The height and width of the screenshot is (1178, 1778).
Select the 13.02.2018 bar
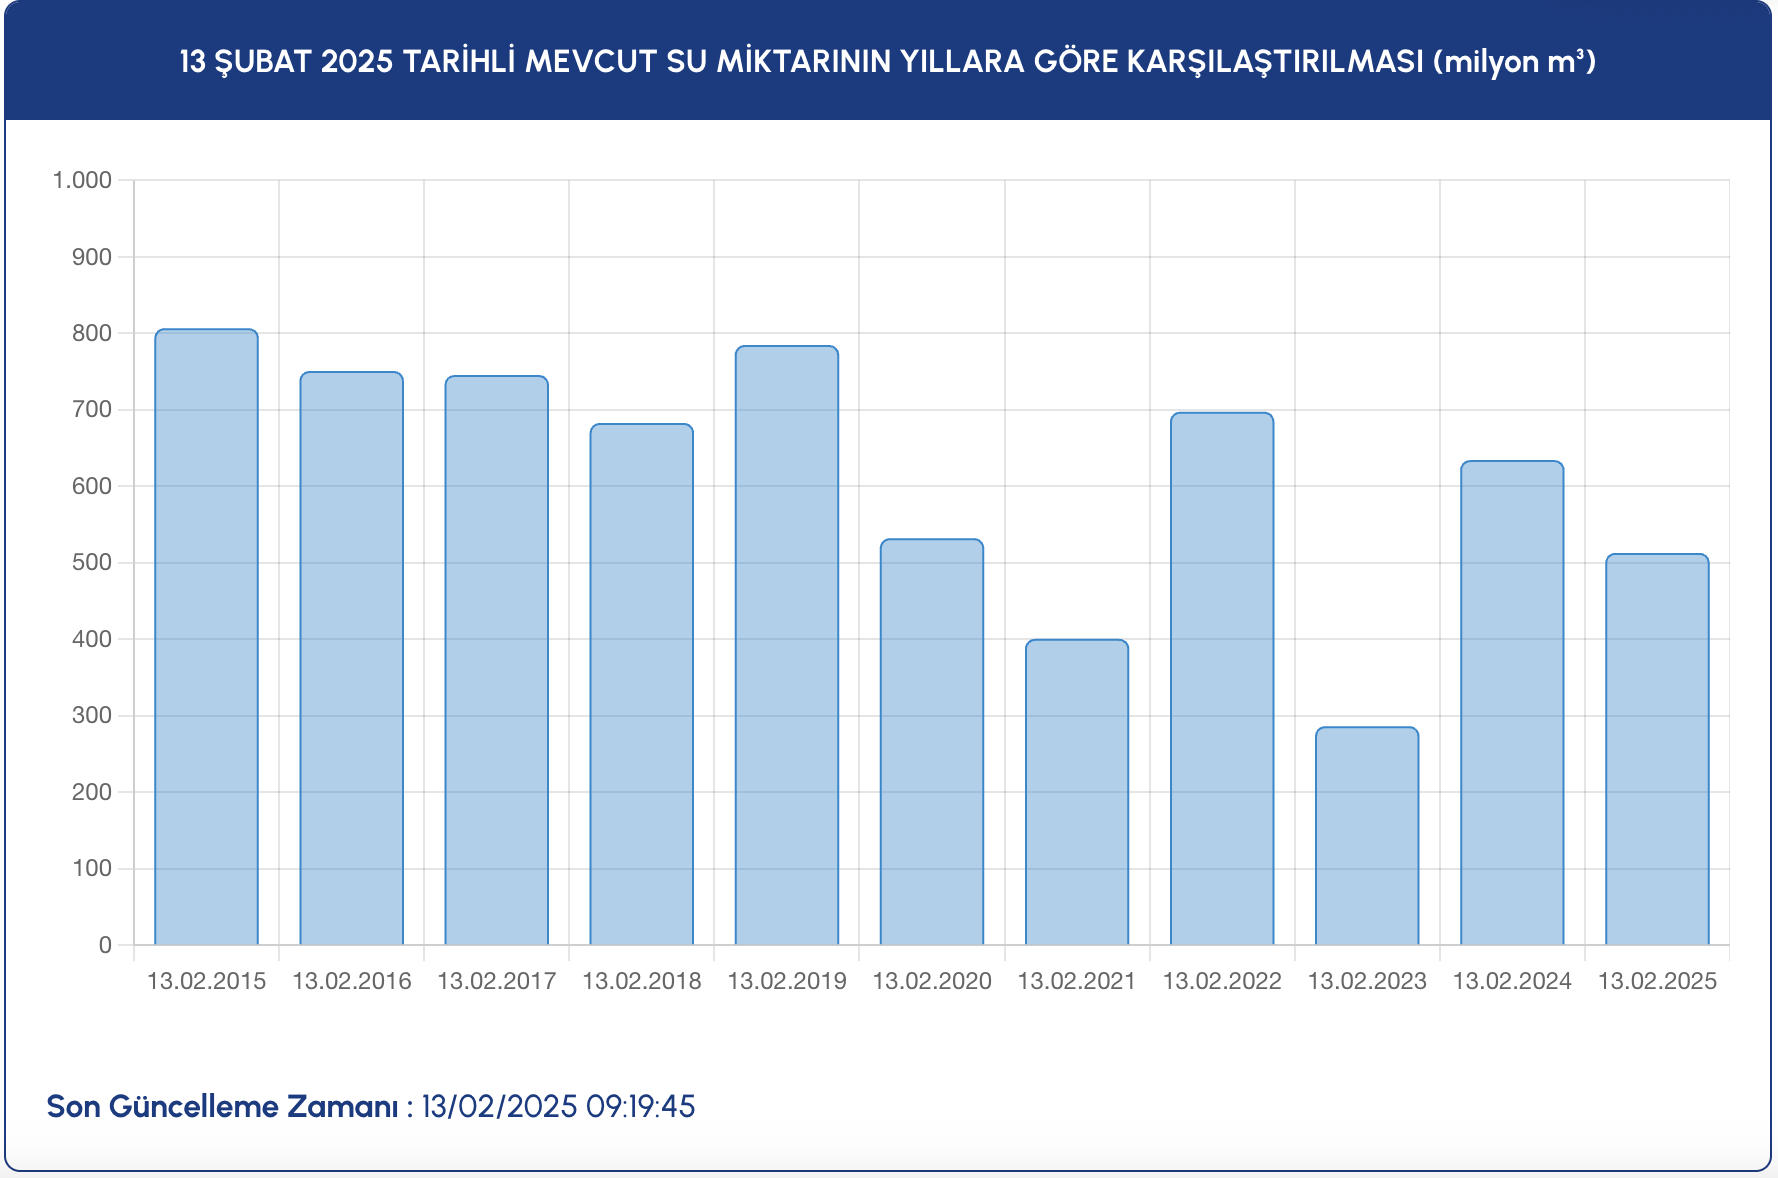coord(641,684)
